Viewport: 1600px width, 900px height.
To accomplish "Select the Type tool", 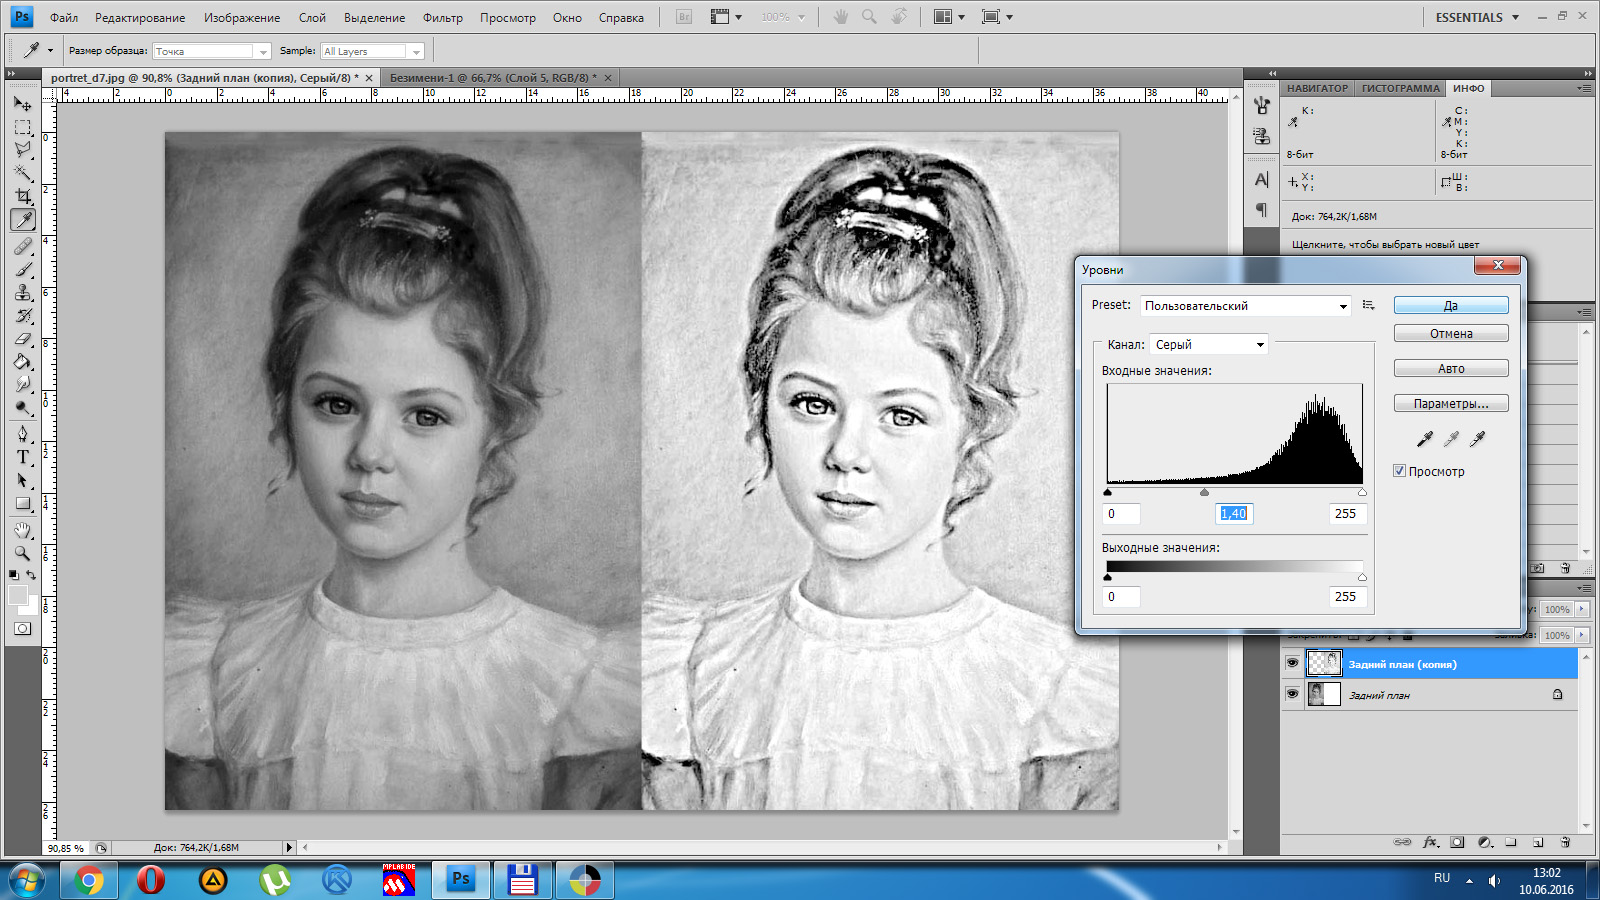I will (x=23, y=457).
